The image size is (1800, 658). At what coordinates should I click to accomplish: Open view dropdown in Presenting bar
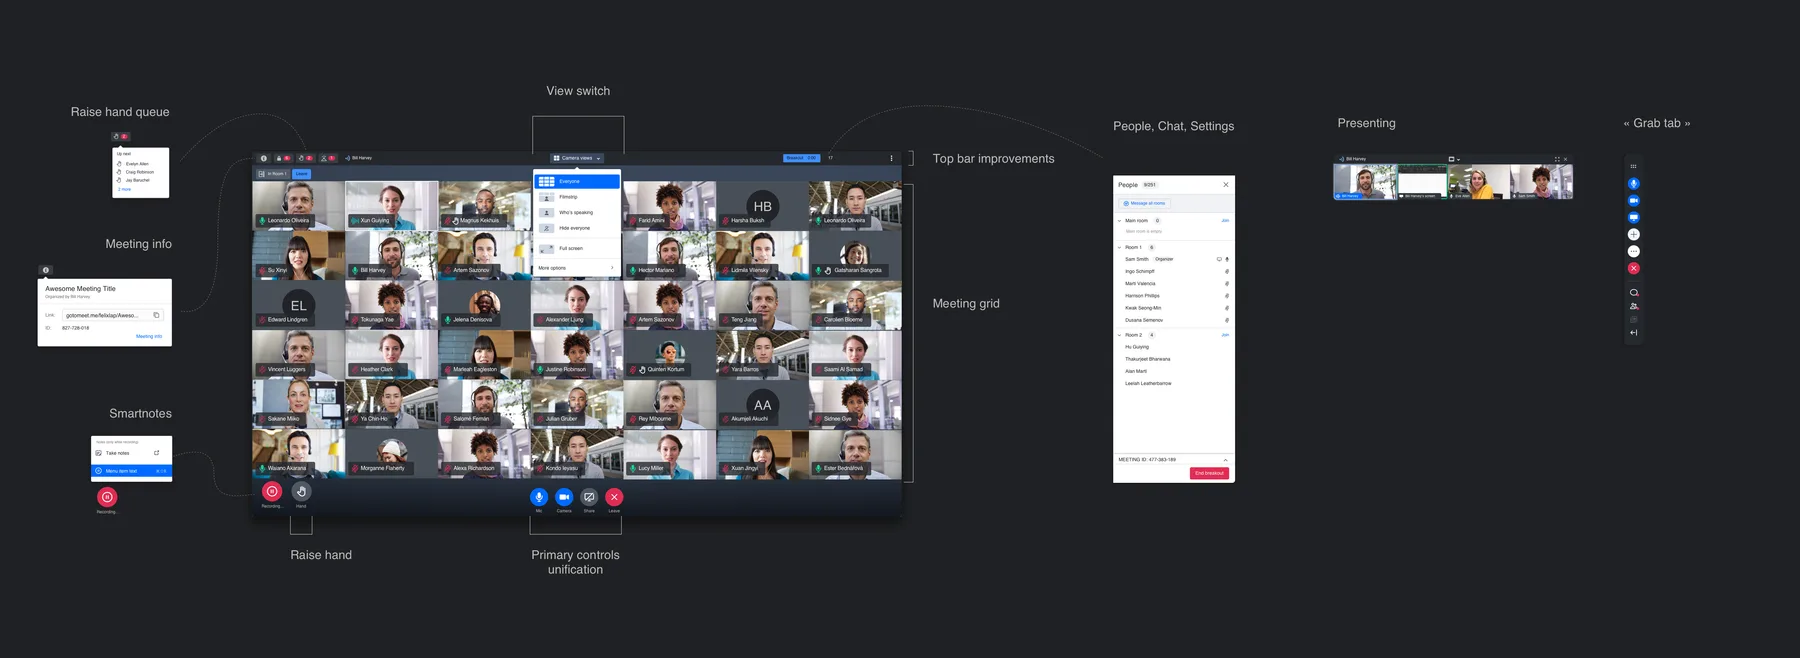click(1454, 159)
